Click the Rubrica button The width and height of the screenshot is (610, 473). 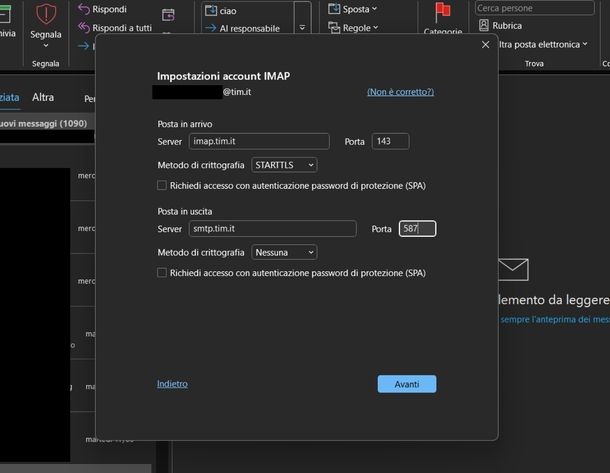500,25
